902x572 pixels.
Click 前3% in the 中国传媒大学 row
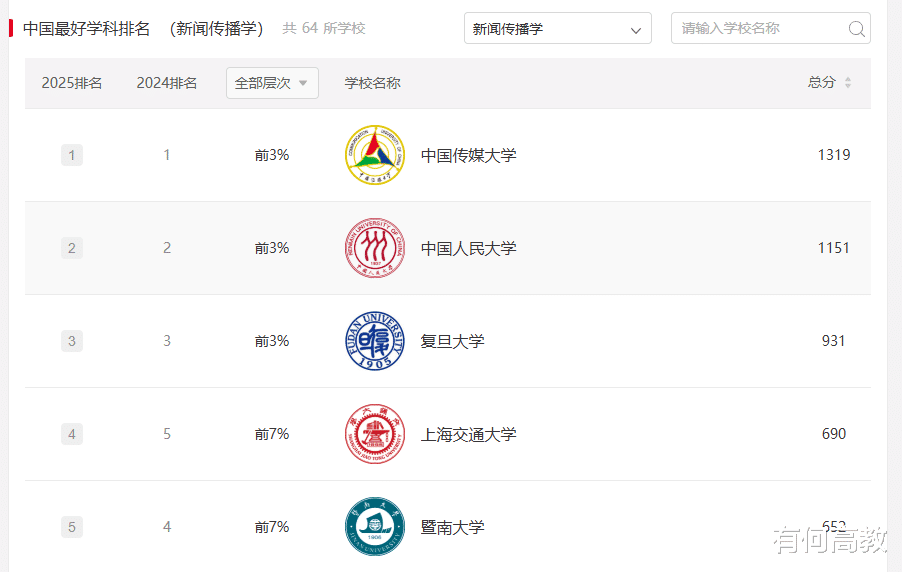pos(272,155)
